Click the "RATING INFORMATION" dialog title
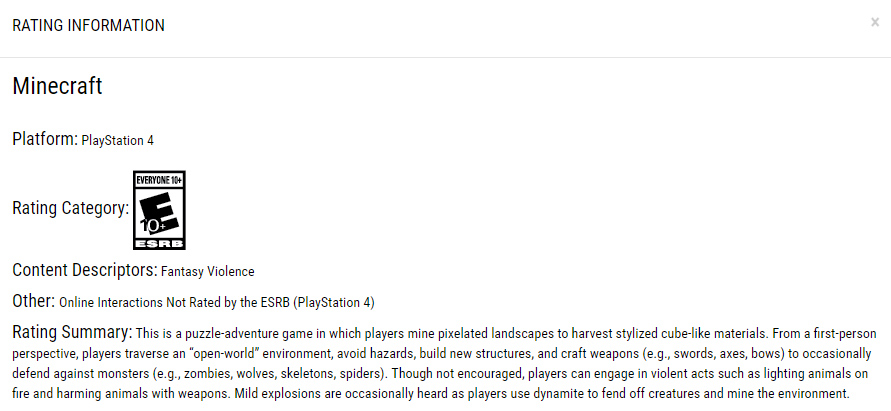 tap(88, 26)
